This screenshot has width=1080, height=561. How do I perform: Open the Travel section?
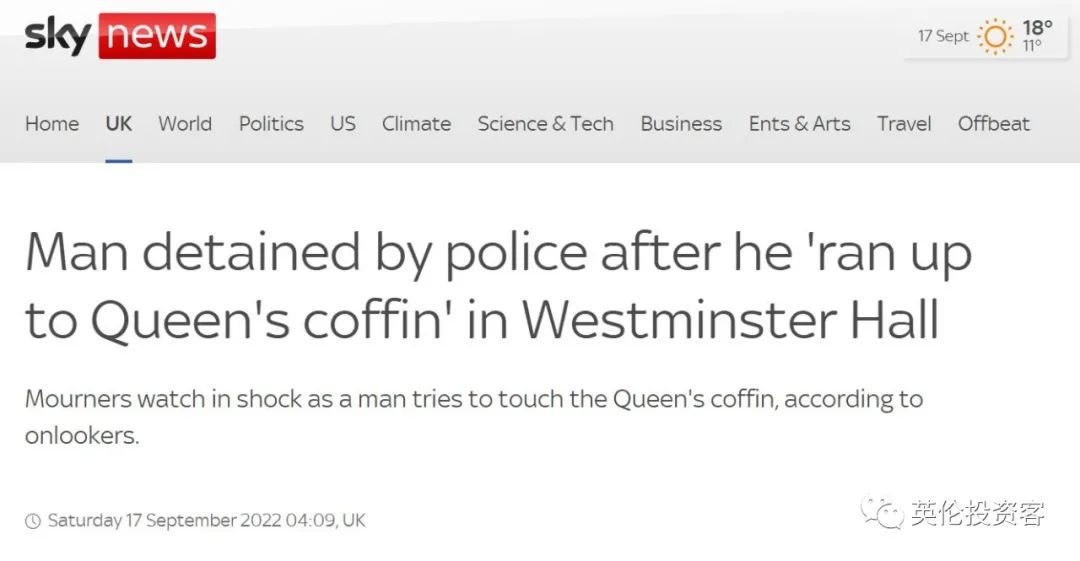(x=904, y=123)
